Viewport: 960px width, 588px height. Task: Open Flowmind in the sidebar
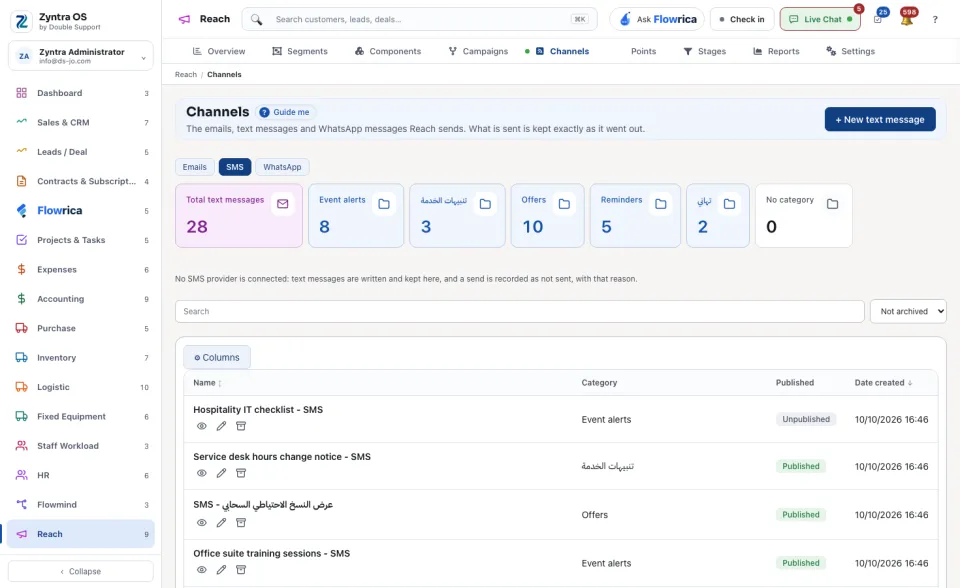81,505
